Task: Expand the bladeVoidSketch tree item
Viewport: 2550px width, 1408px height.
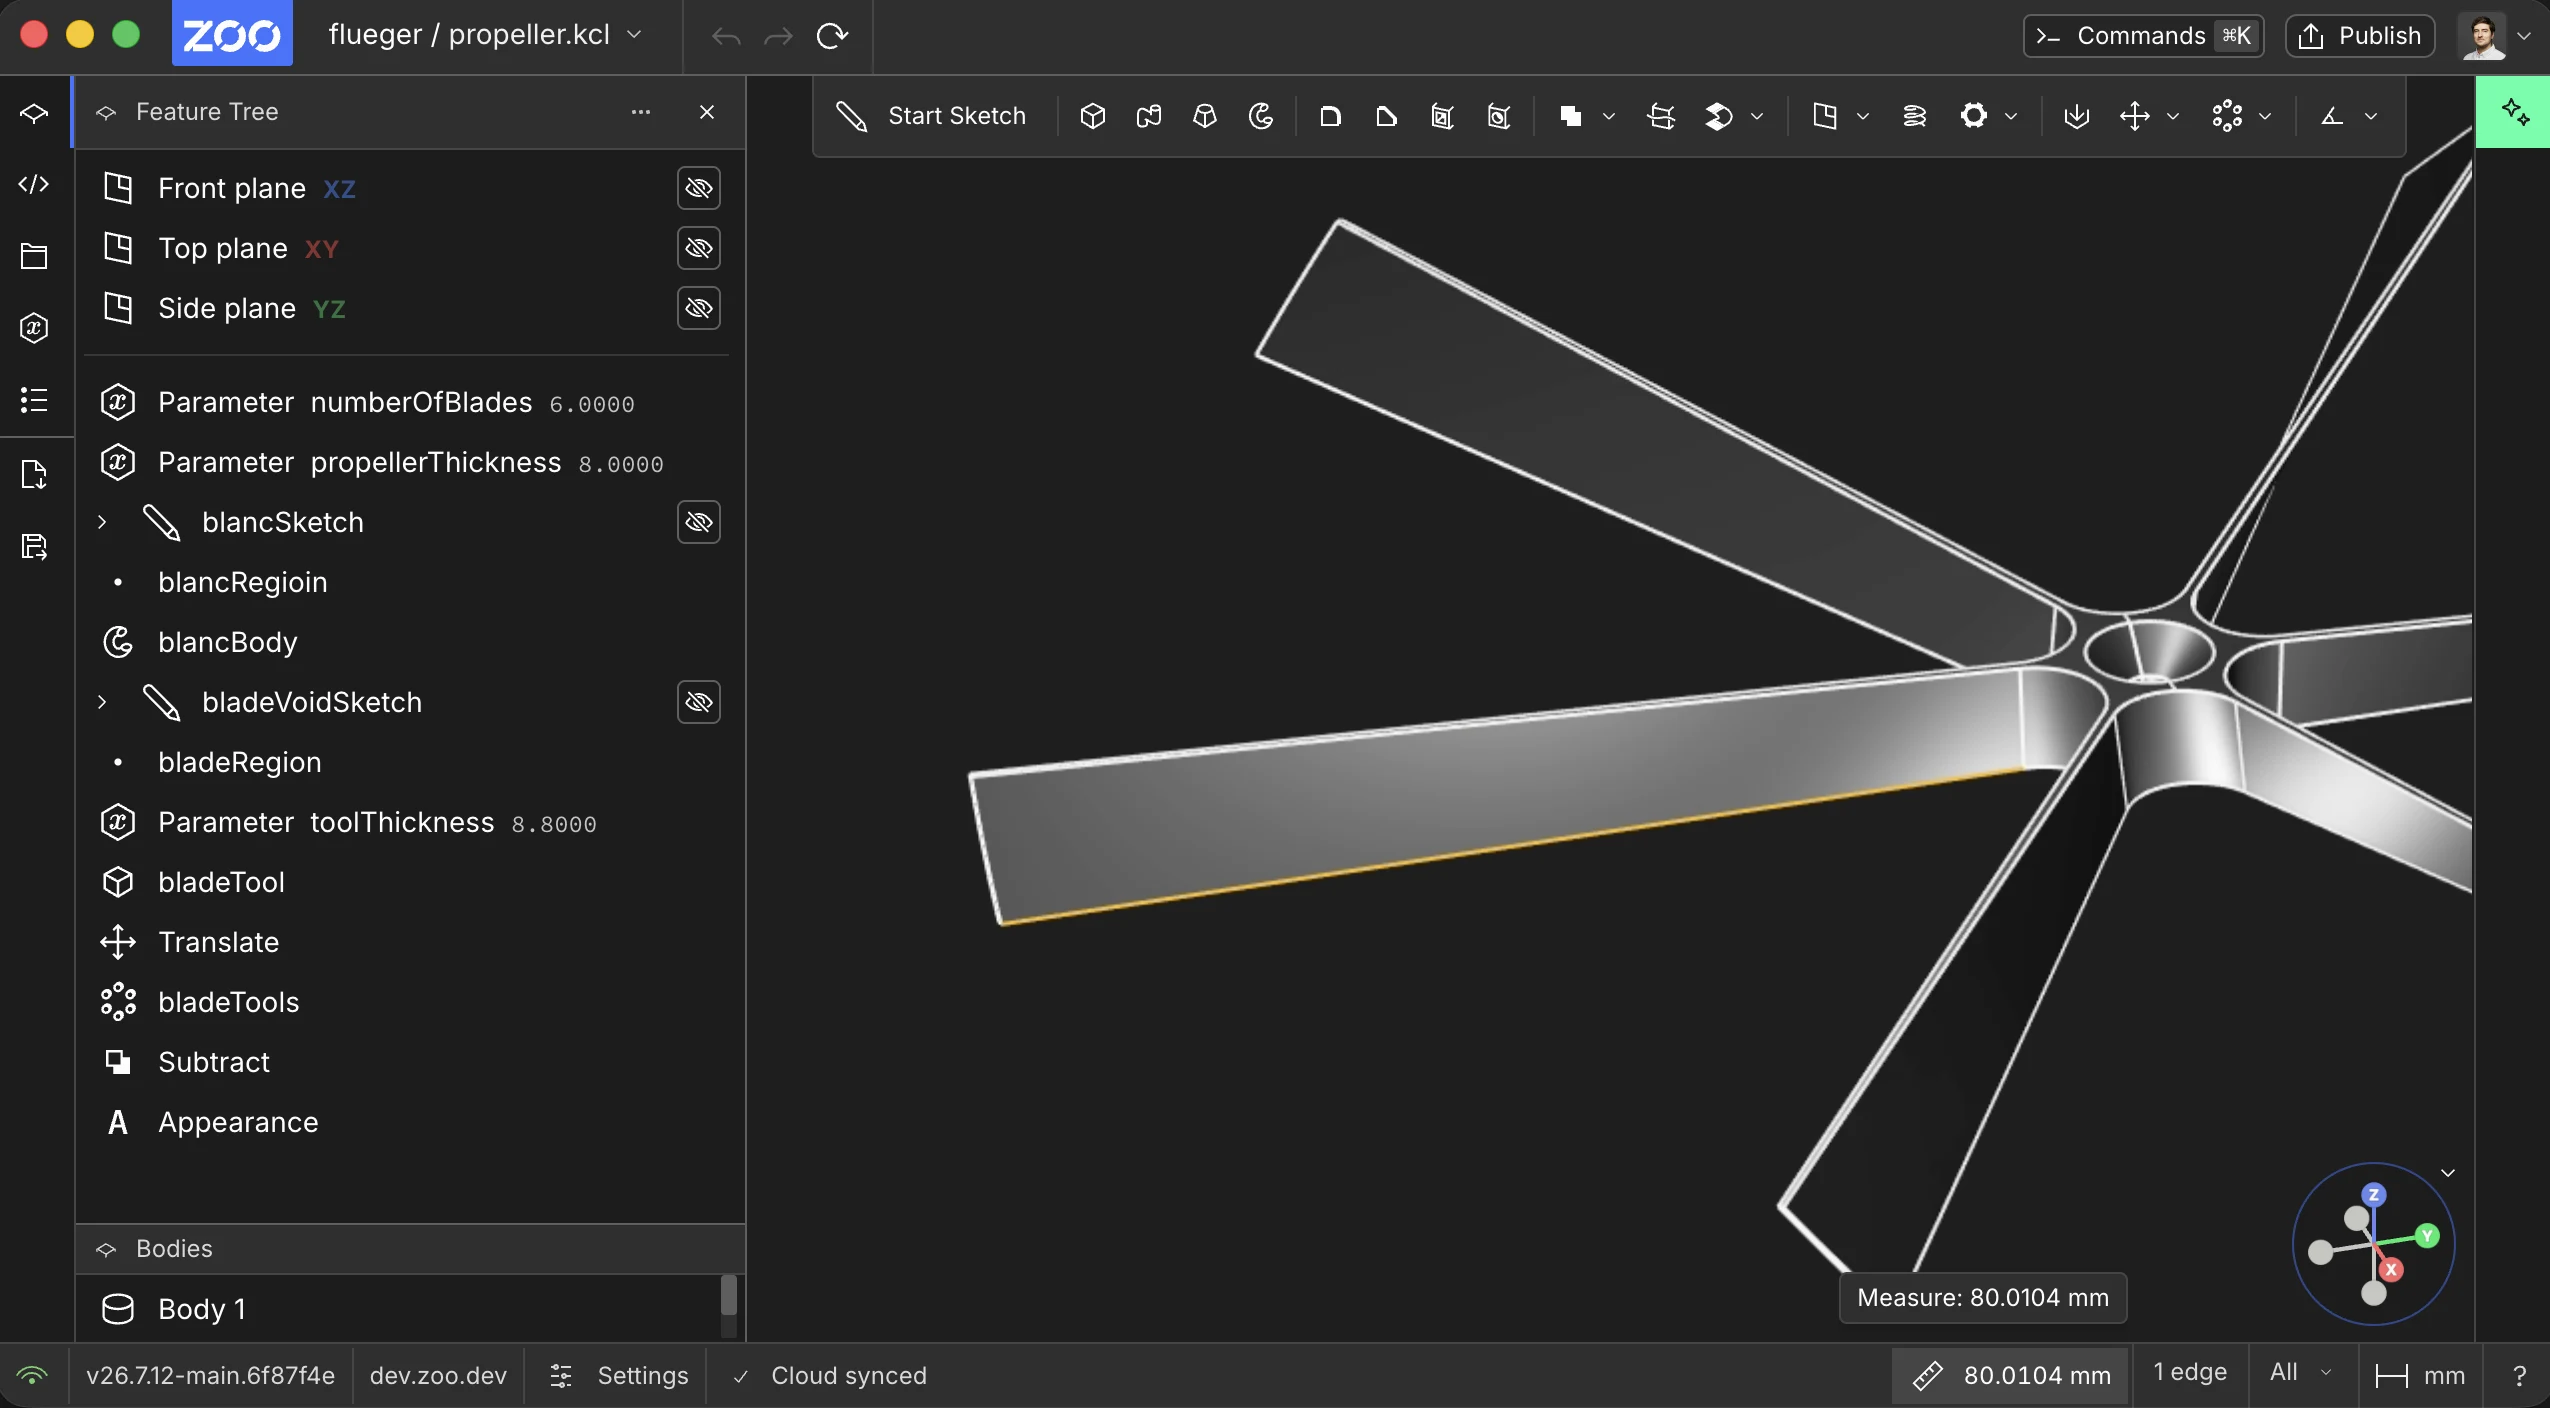Action: [x=102, y=702]
